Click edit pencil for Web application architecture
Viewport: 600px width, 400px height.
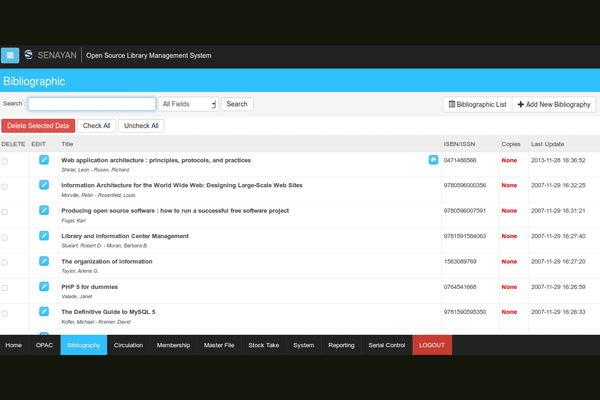44,160
